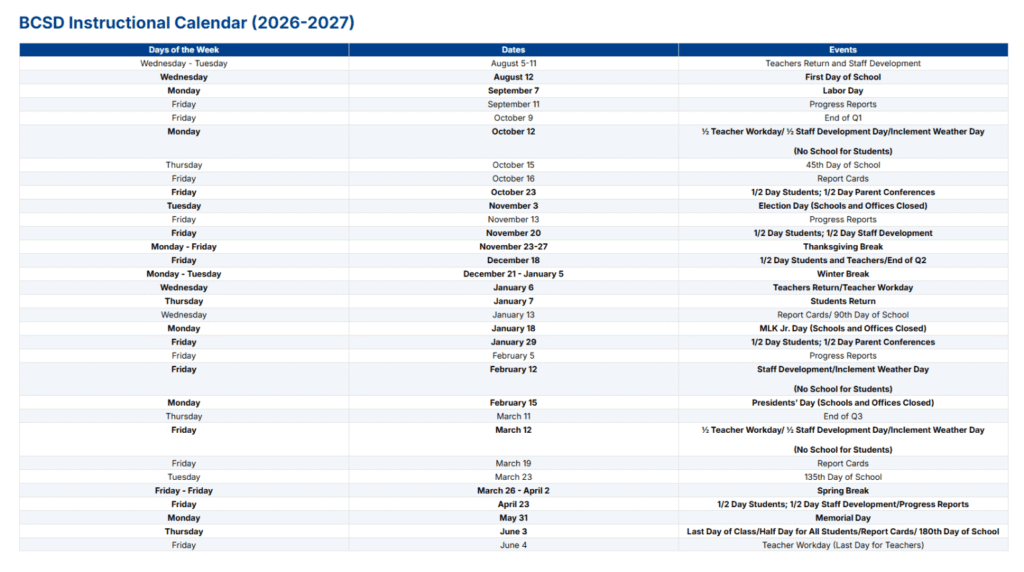
Task: Click the 'June 3' date cell
Action: 513,532
